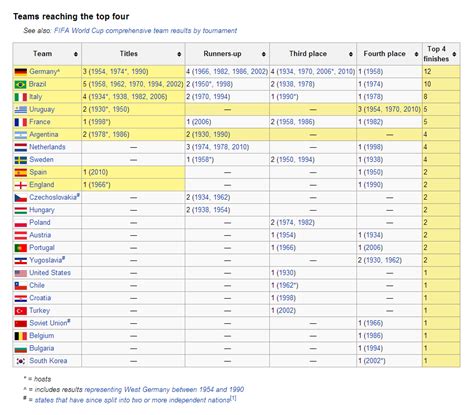Open the Czechoslovakia team link
The height and width of the screenshot is (415, 474).
(53, 197)
